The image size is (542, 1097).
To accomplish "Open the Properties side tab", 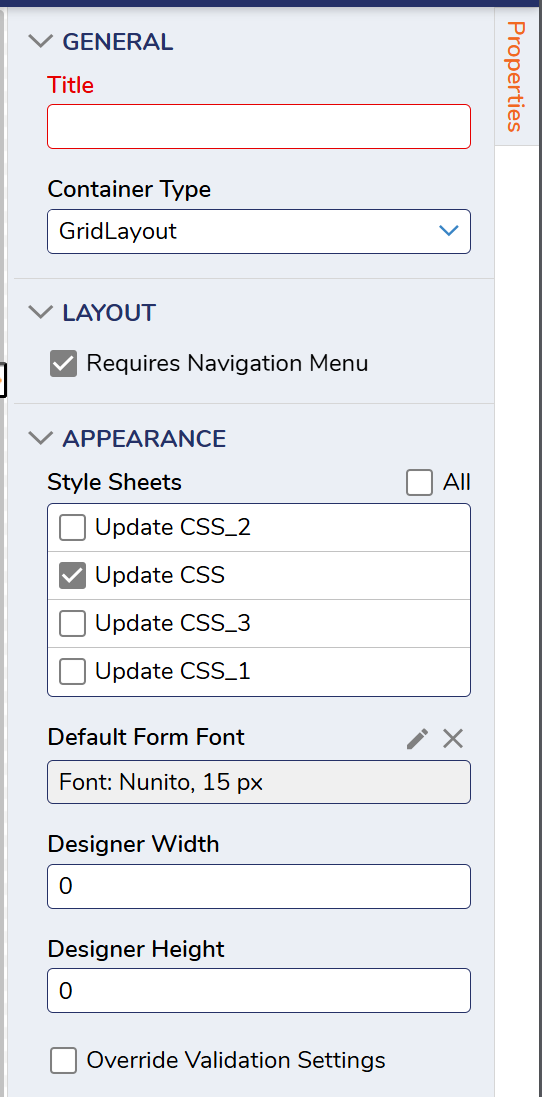I will click(515, 76).
